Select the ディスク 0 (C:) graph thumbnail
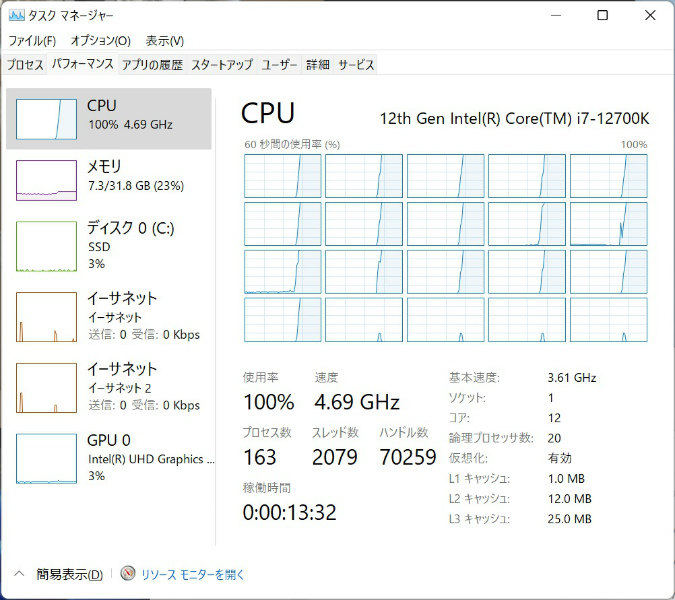Viewport: 675px width, 600px height. point(46,246)
